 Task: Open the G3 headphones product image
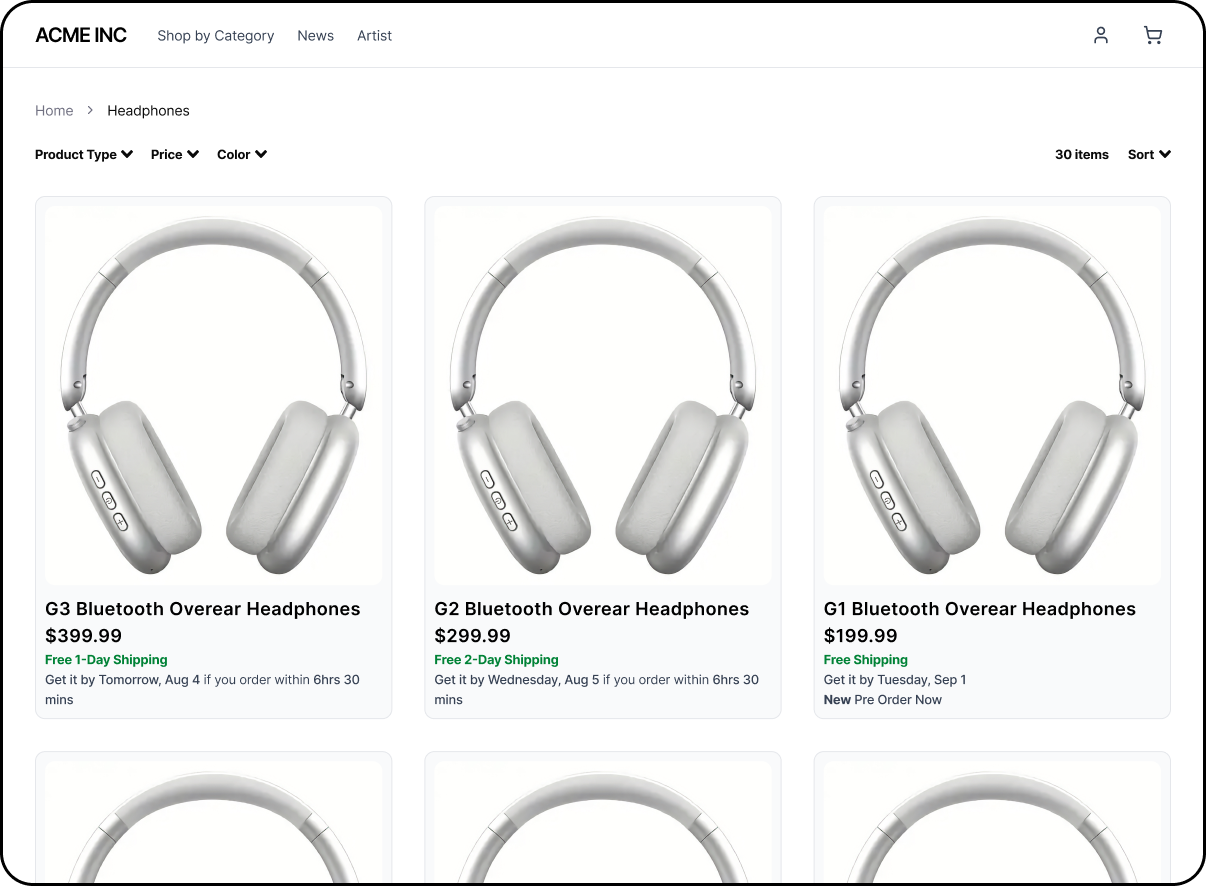[213, 396]
